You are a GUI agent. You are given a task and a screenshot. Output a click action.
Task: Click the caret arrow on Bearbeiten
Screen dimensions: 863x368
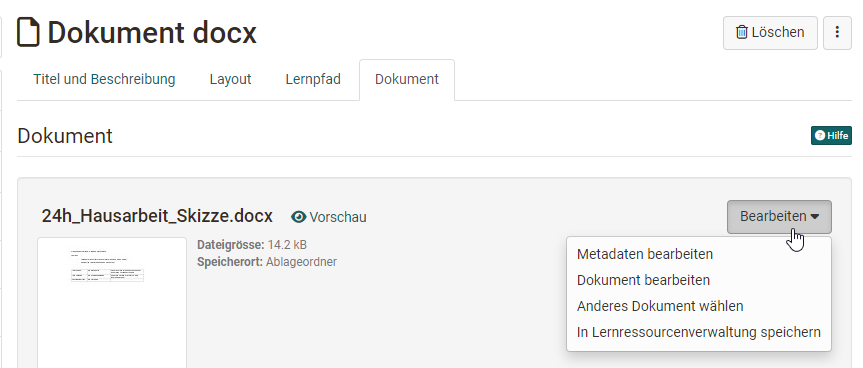[x=815, y=217]
